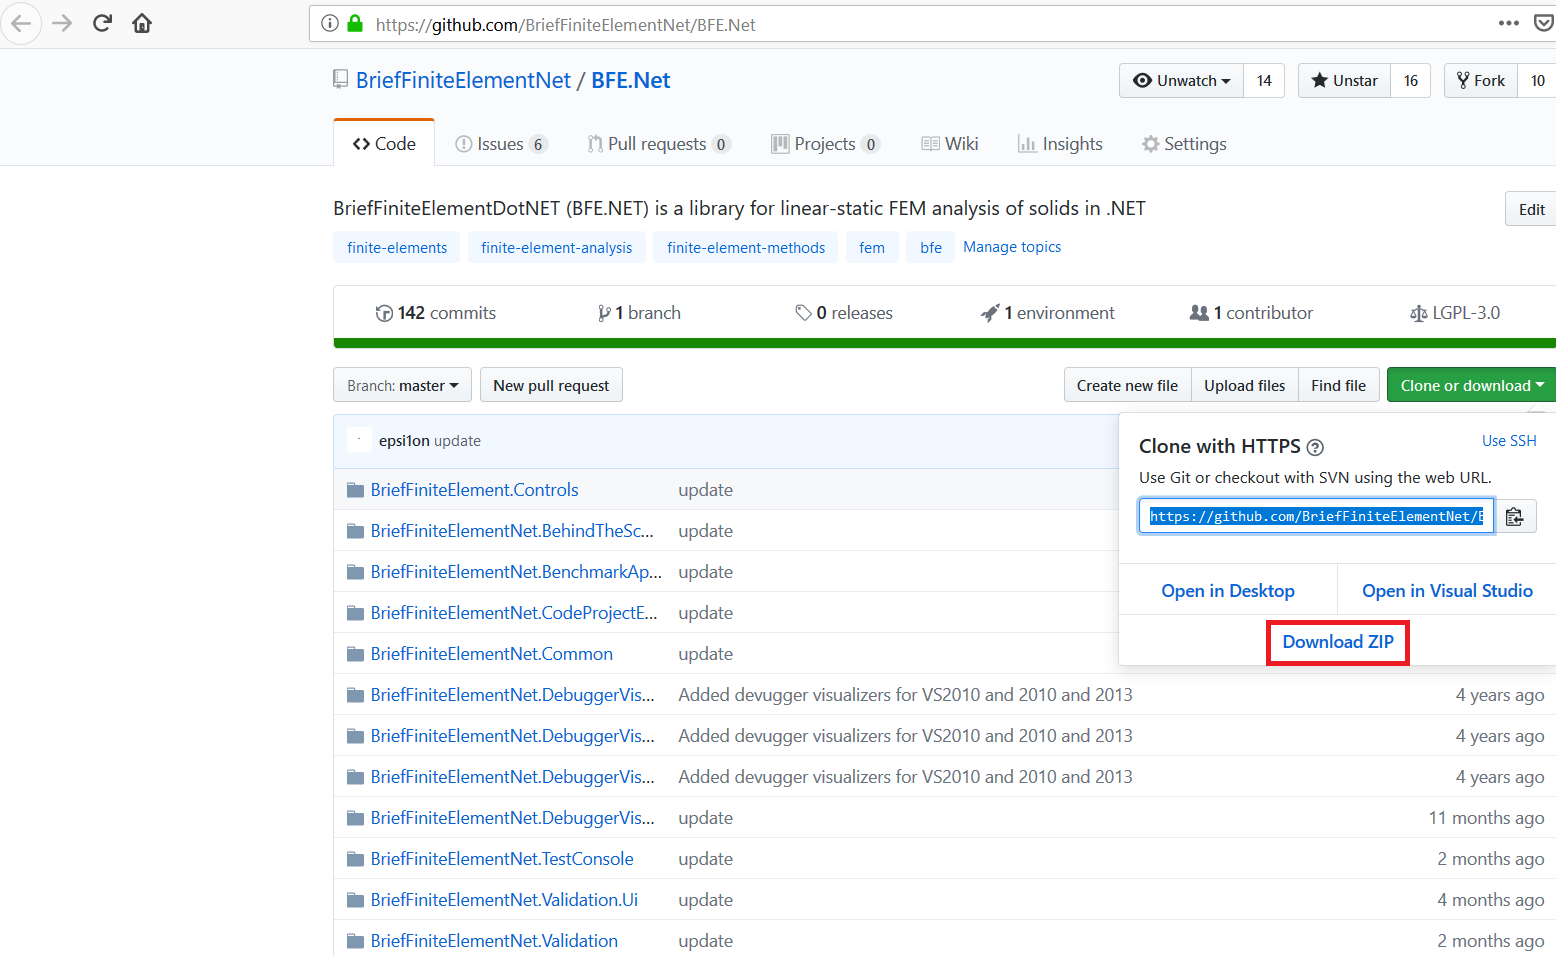This screenshot has width=1556, height=956.
Task: Collapse the Clone or download dropdown
Action: pos(1471,385)
